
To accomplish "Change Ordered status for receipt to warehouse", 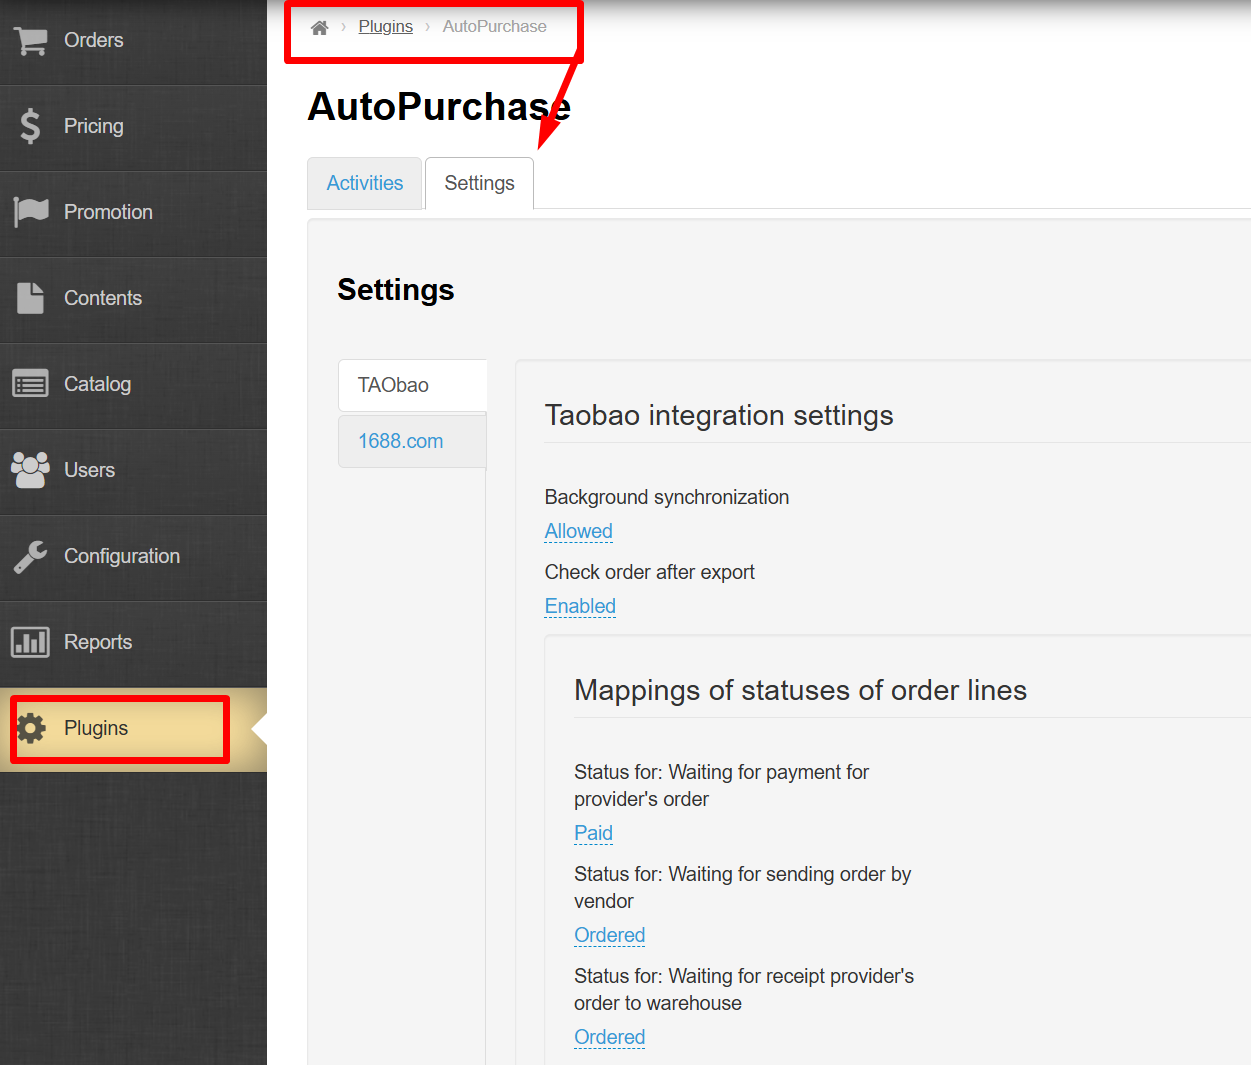I will click(609, 1037).
